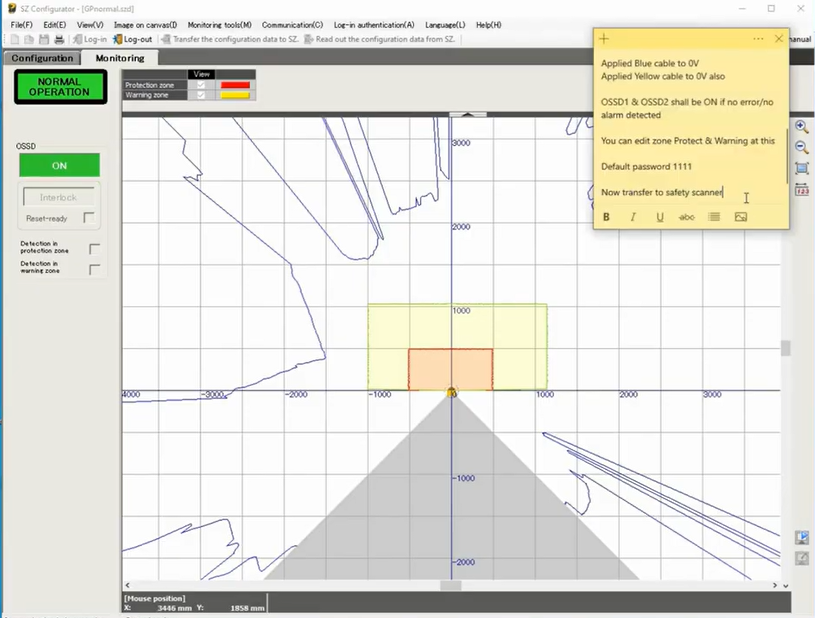Toggle bullet list in sticky note

click(714, 217)
